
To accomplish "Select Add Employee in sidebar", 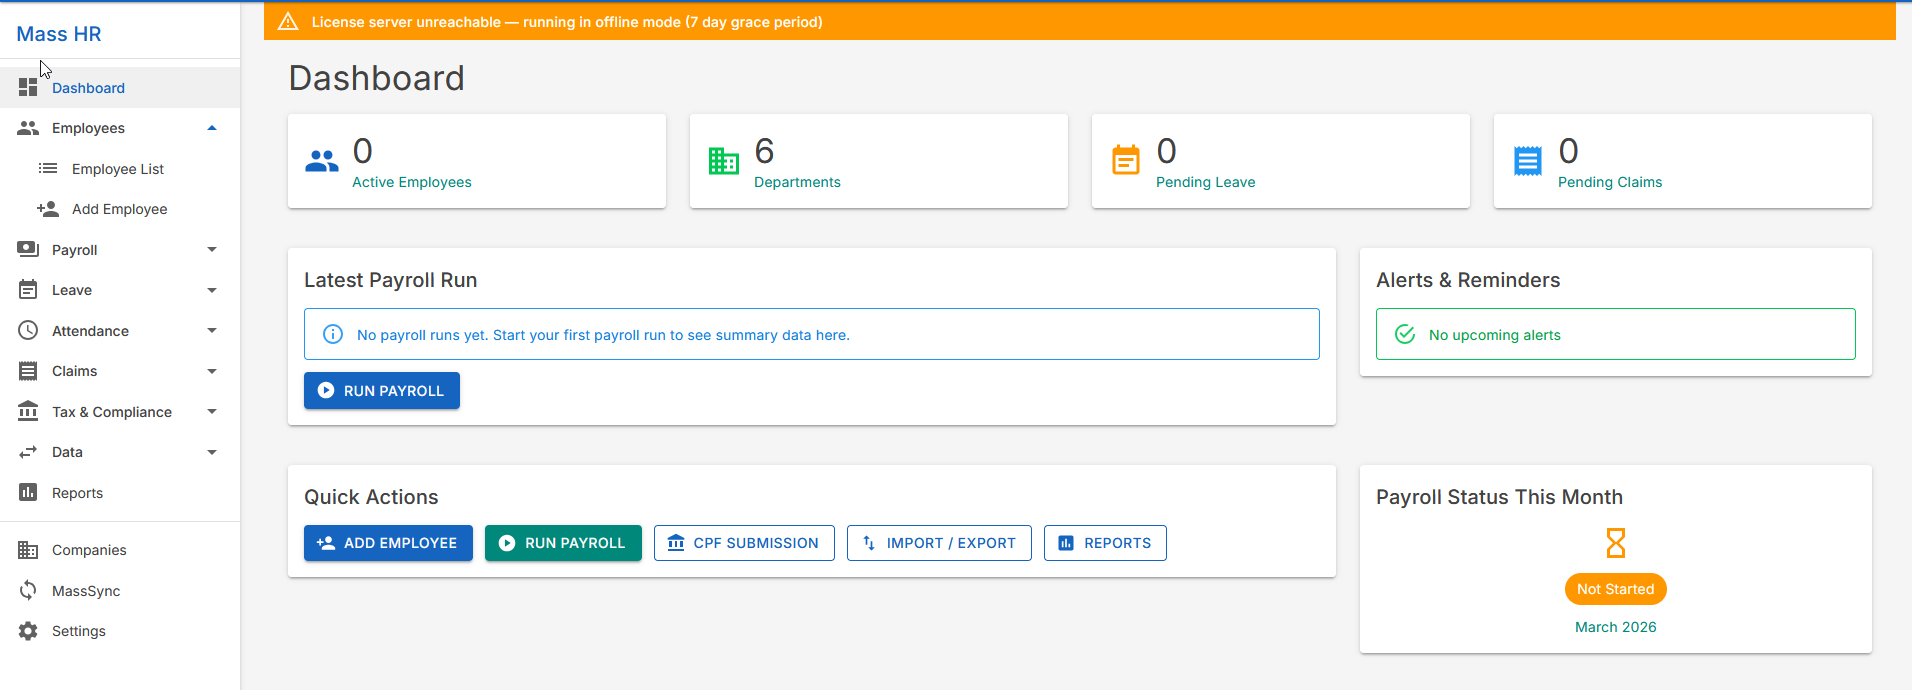I will pos(120,209).
